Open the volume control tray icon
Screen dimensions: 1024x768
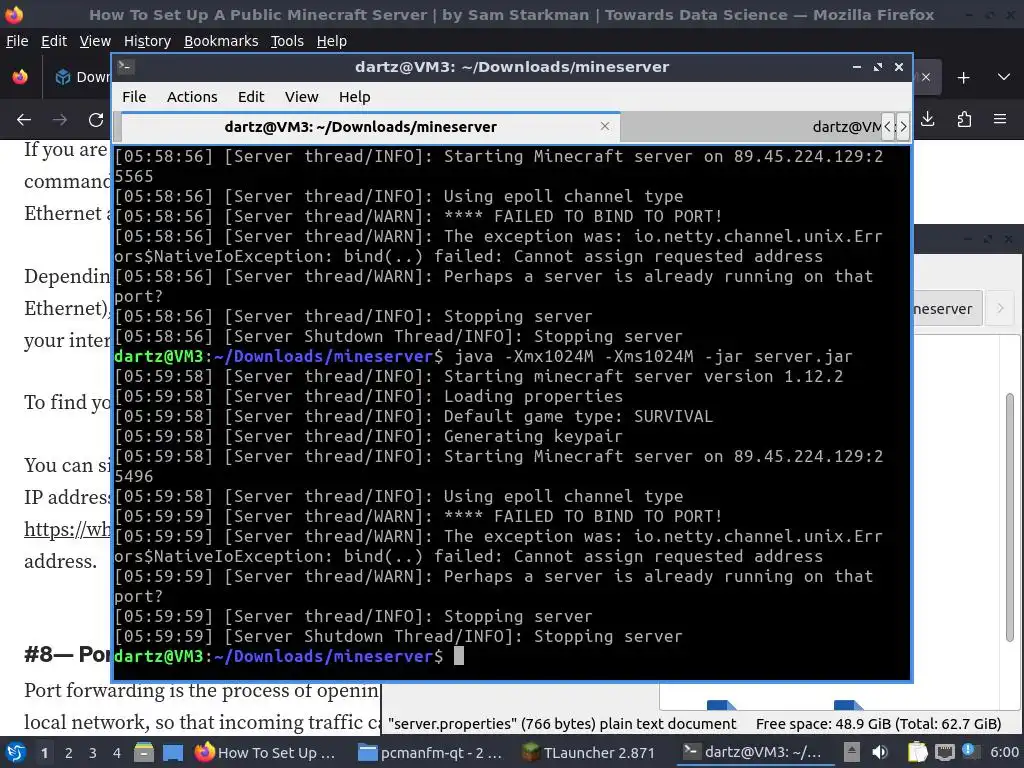(x=880, y=752)
